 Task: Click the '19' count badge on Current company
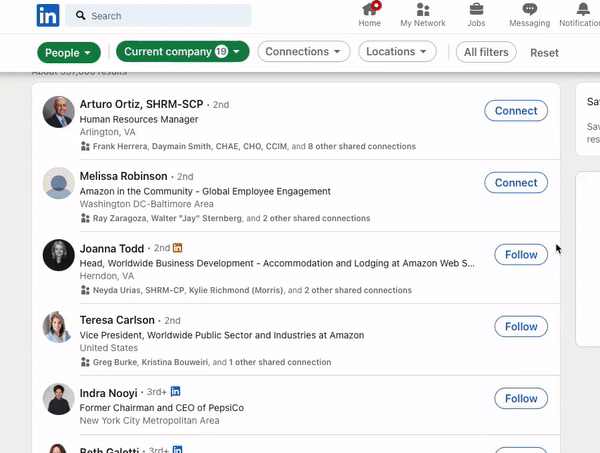pyautogui.click(x=221, y=51)
